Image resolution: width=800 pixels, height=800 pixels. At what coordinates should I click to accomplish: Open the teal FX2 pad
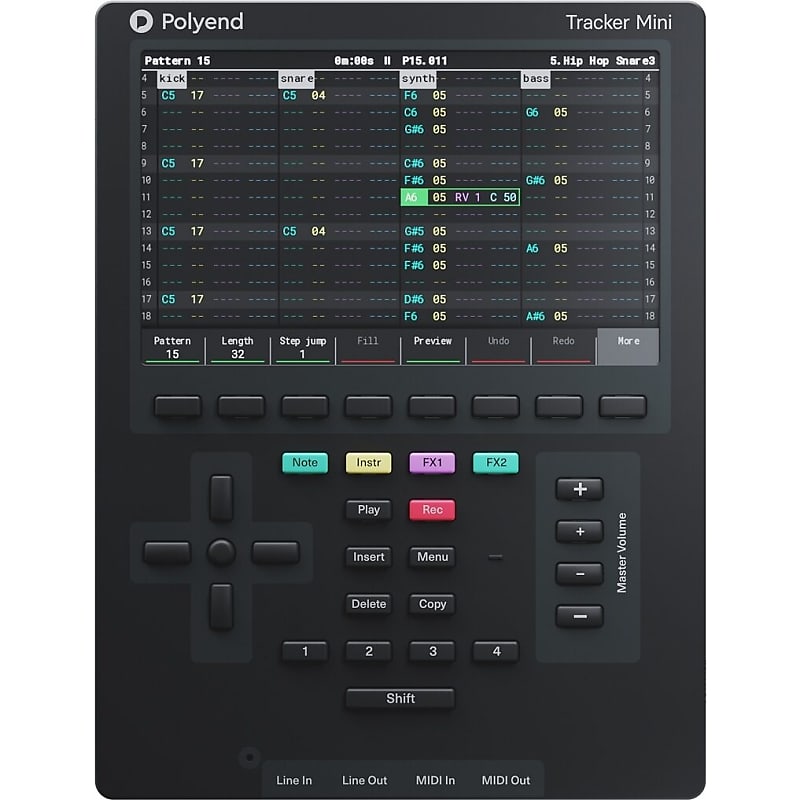(x=494, y=463)
